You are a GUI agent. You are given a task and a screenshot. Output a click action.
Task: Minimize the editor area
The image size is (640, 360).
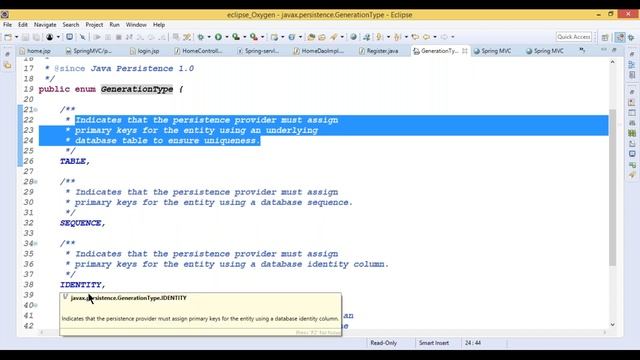[x=604, y=50]
